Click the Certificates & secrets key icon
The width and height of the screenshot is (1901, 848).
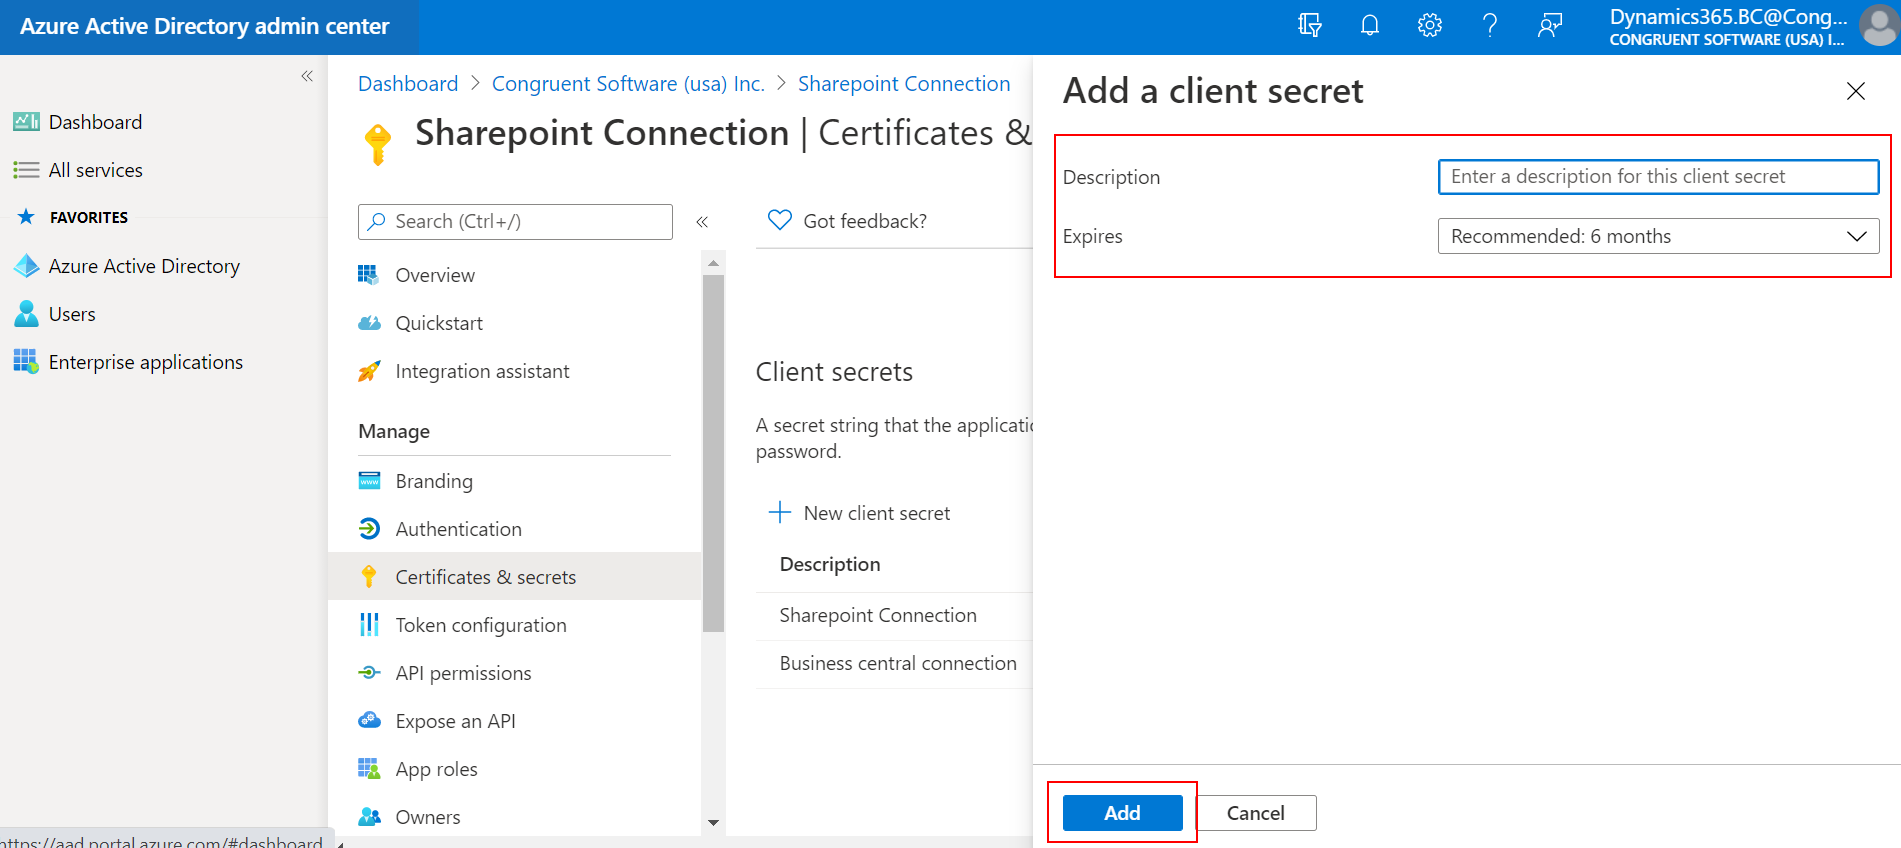(369, 577)
